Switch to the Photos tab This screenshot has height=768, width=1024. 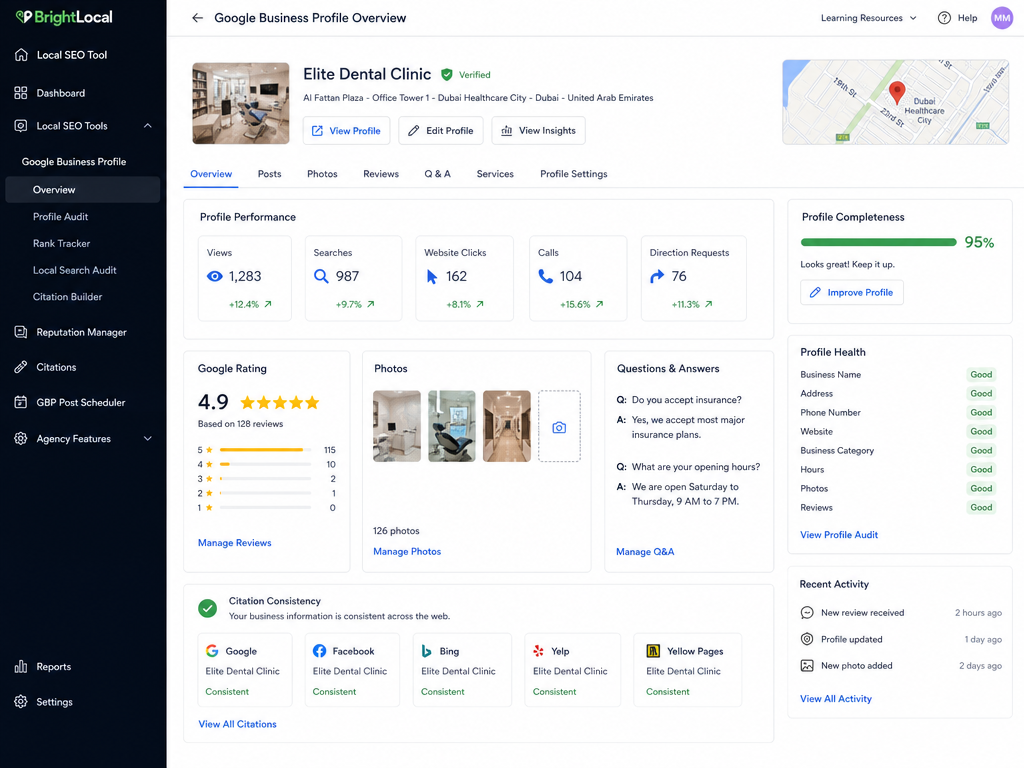coord(322,174)
